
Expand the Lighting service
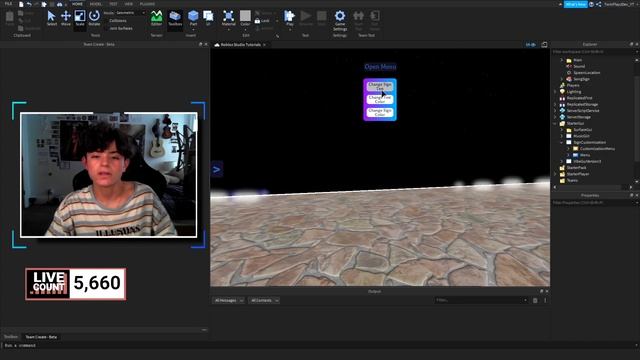pyautogui.click(x=555, y=92)
